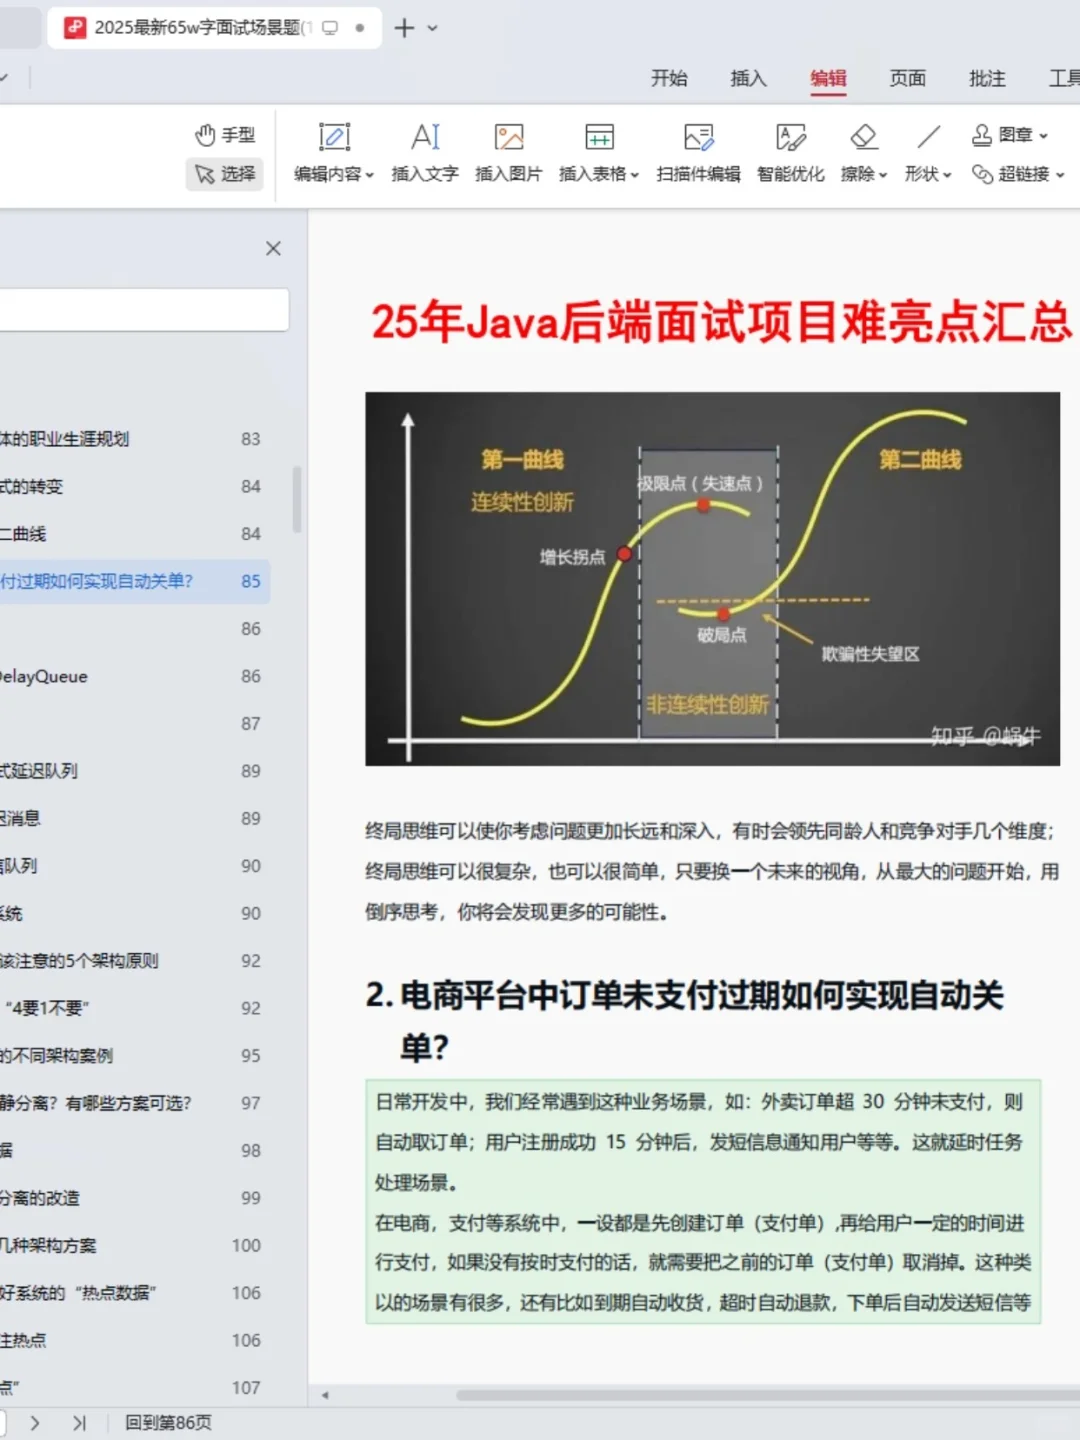Open outline entry 的不同架构案例 page 95

pyautogui.click(x=135, y=1056)
